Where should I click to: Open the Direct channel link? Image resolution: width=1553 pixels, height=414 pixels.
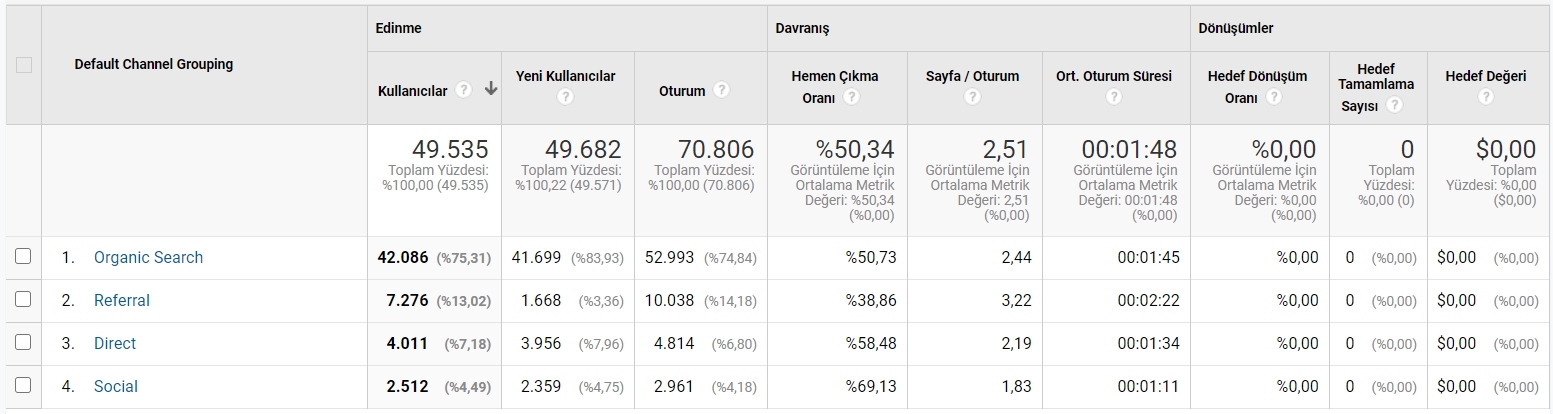click(115, 343)
